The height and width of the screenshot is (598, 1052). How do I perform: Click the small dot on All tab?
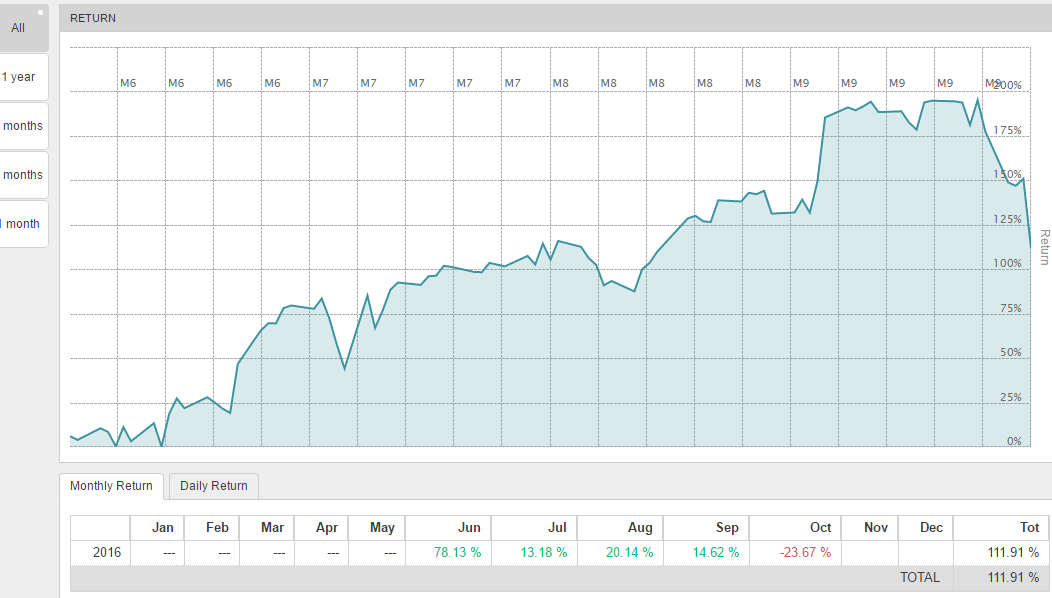click(x=40, y=13)
